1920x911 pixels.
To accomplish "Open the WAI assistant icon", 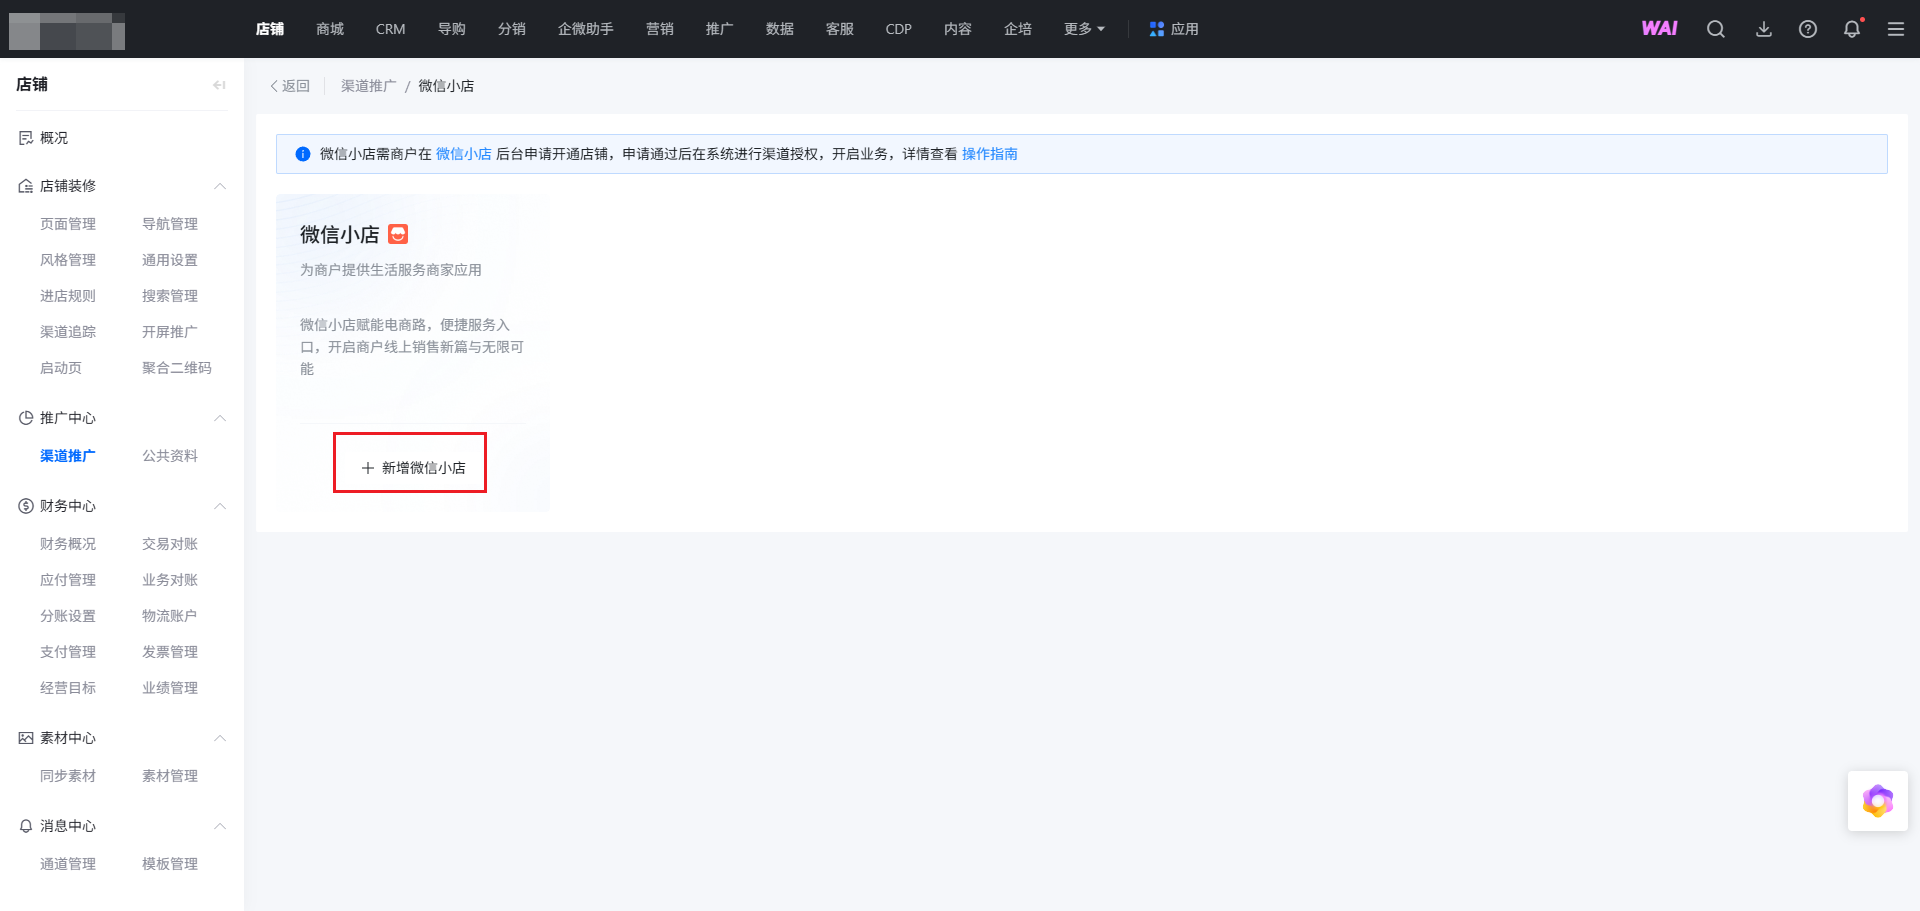I will coord(1659,29).
